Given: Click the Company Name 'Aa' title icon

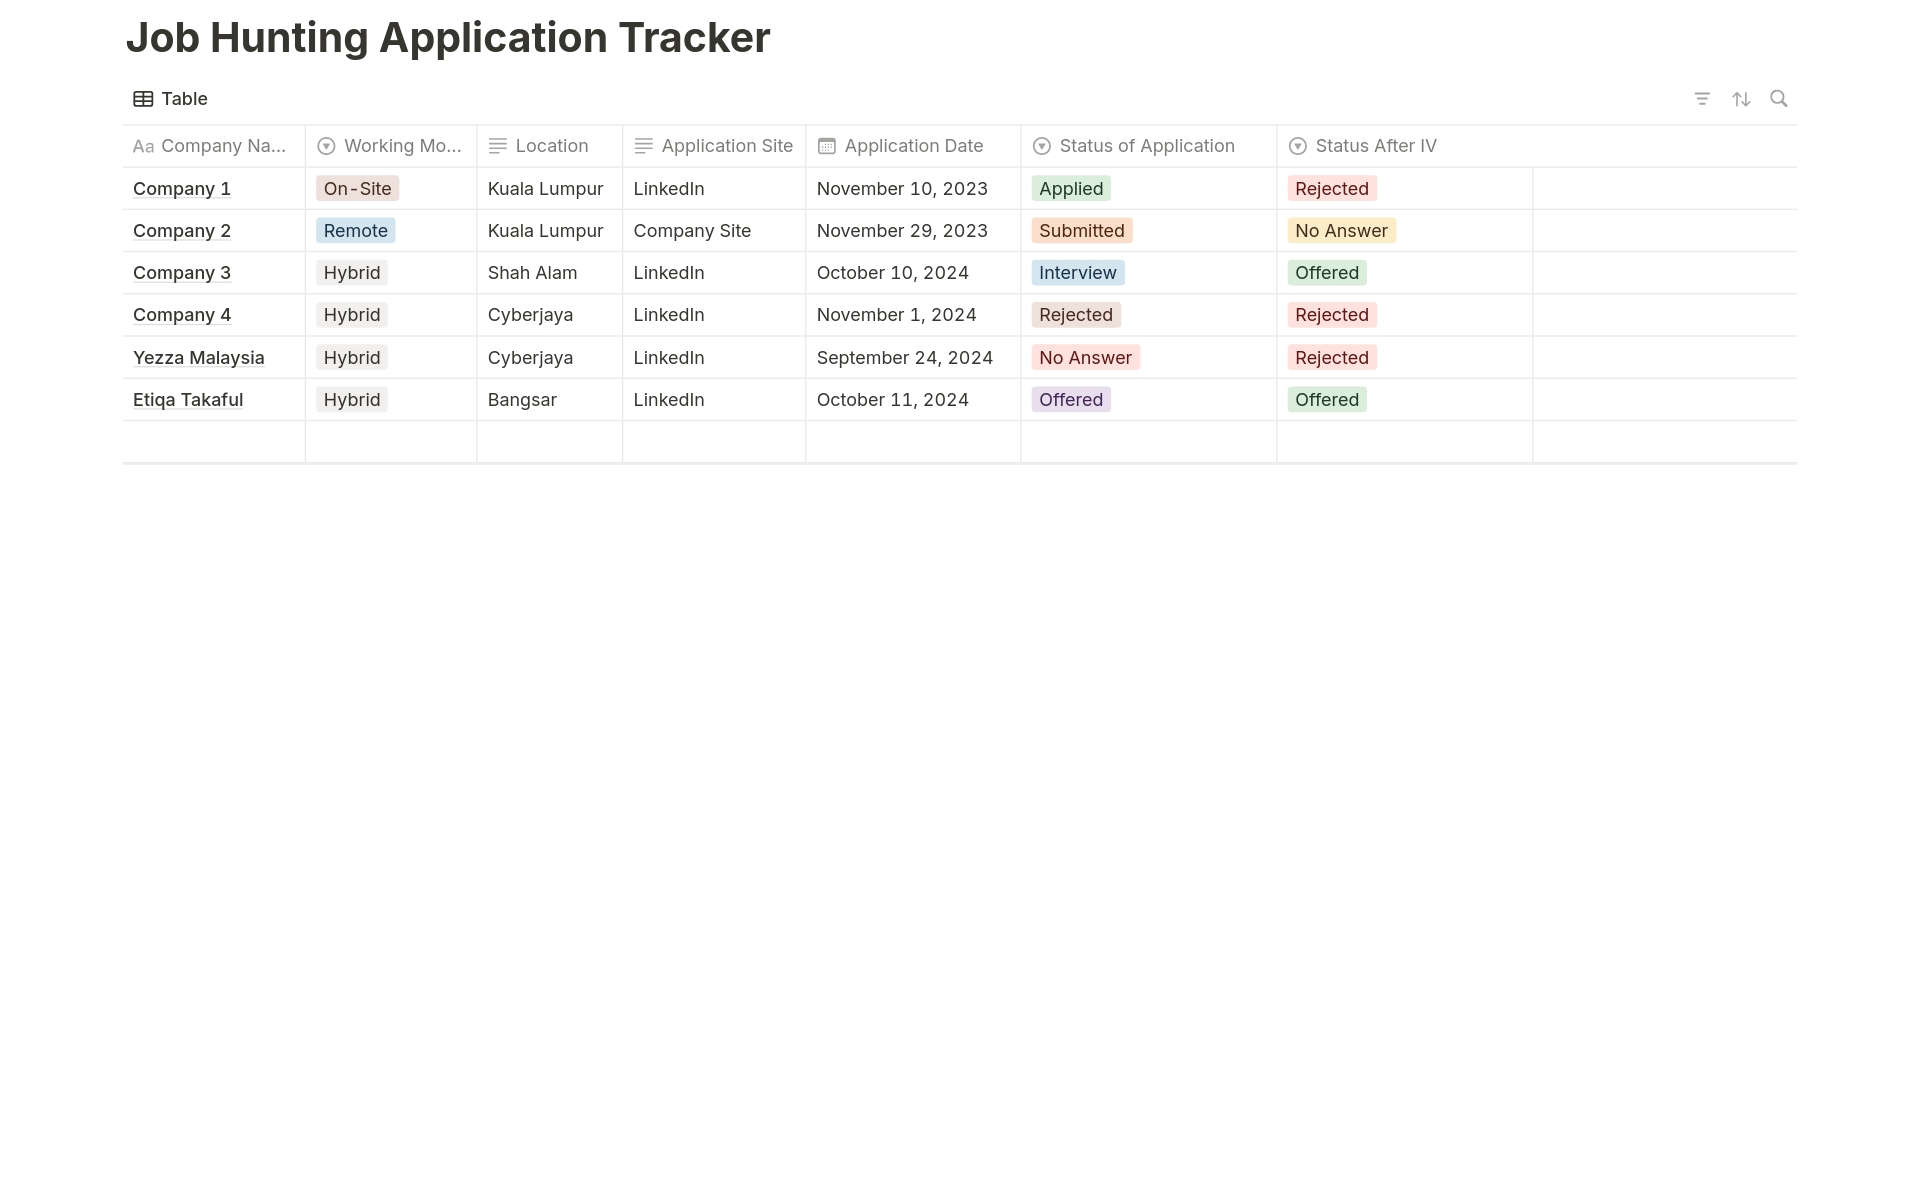Looking at the screenshot, I should (x=143, y=146).
